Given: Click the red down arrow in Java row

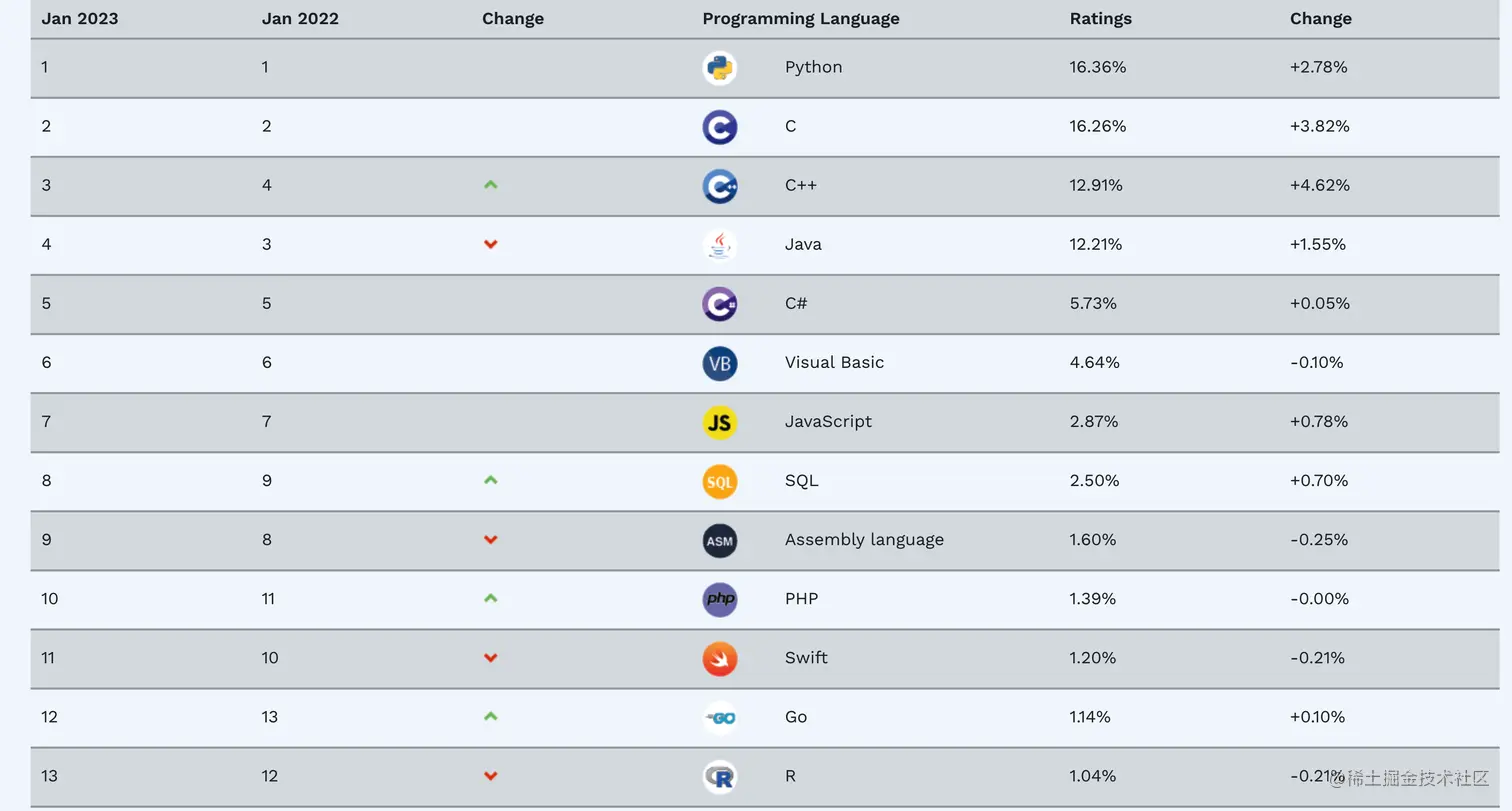Looking at the screenshot, I should point(490,245).
